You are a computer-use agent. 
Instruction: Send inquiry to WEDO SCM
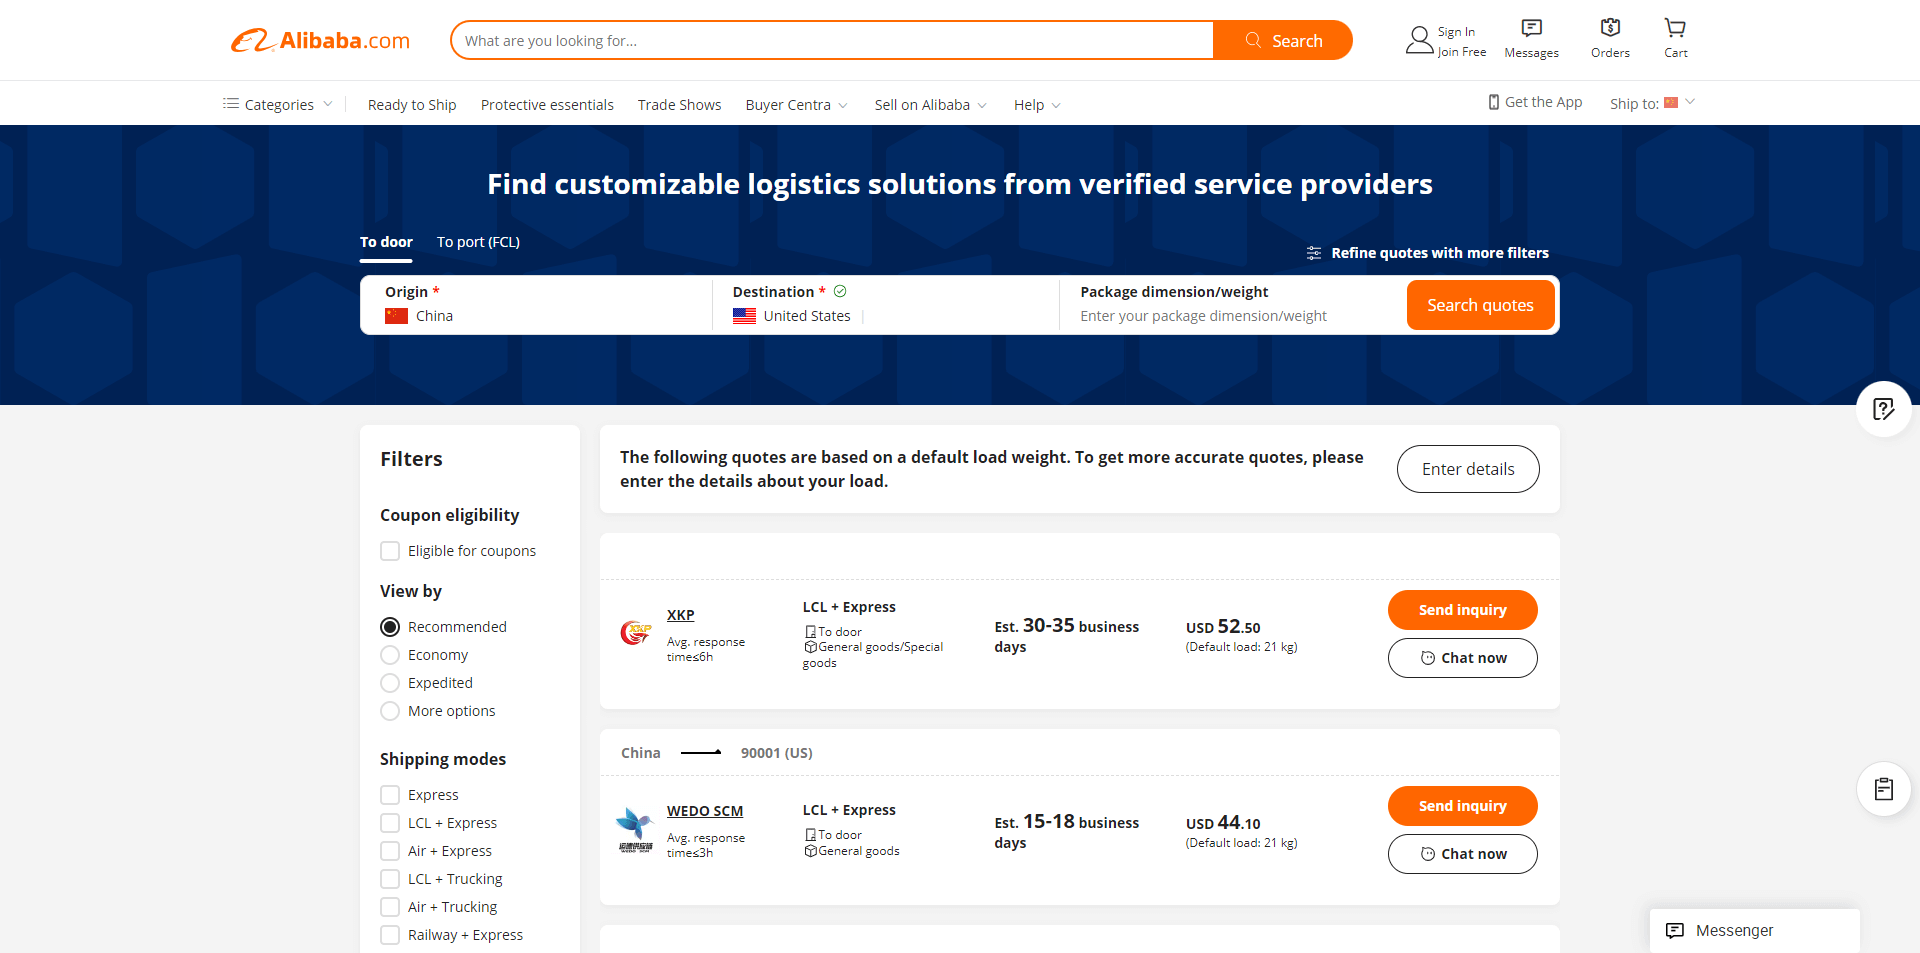pos(1462,806)
